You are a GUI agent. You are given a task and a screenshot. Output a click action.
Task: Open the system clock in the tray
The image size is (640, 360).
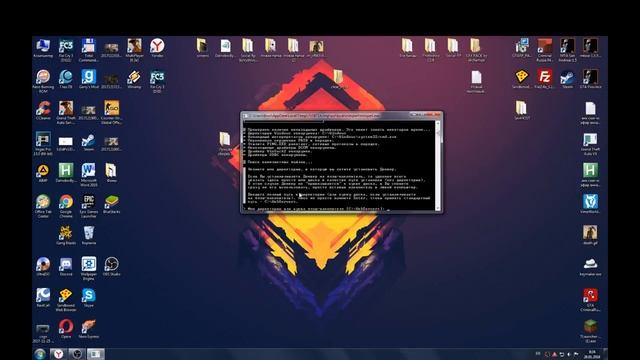pyautogui.click(x=592, y=353)
